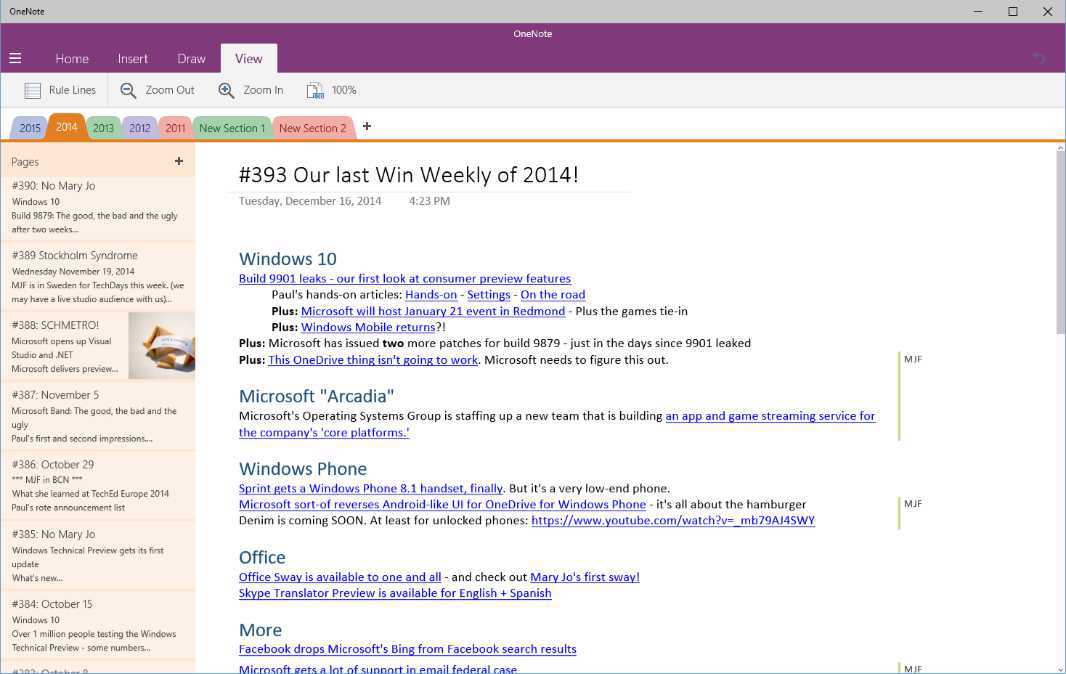Click the page date 'Tuesday, December 16, 2014'
Viewport: 1066px width, 674px height.
[x=310, y=201]
